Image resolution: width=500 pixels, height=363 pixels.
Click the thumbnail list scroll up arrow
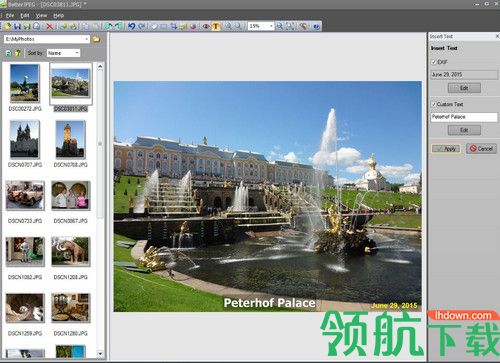(x=100, y=67)
